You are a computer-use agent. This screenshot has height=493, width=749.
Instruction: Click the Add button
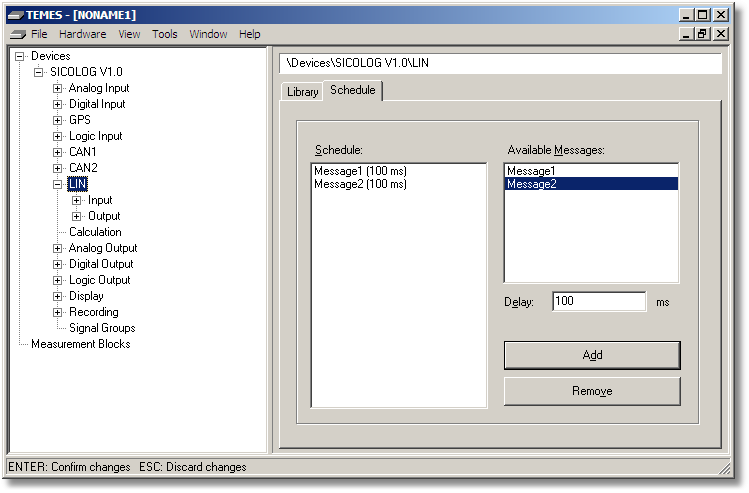[592, 355]
